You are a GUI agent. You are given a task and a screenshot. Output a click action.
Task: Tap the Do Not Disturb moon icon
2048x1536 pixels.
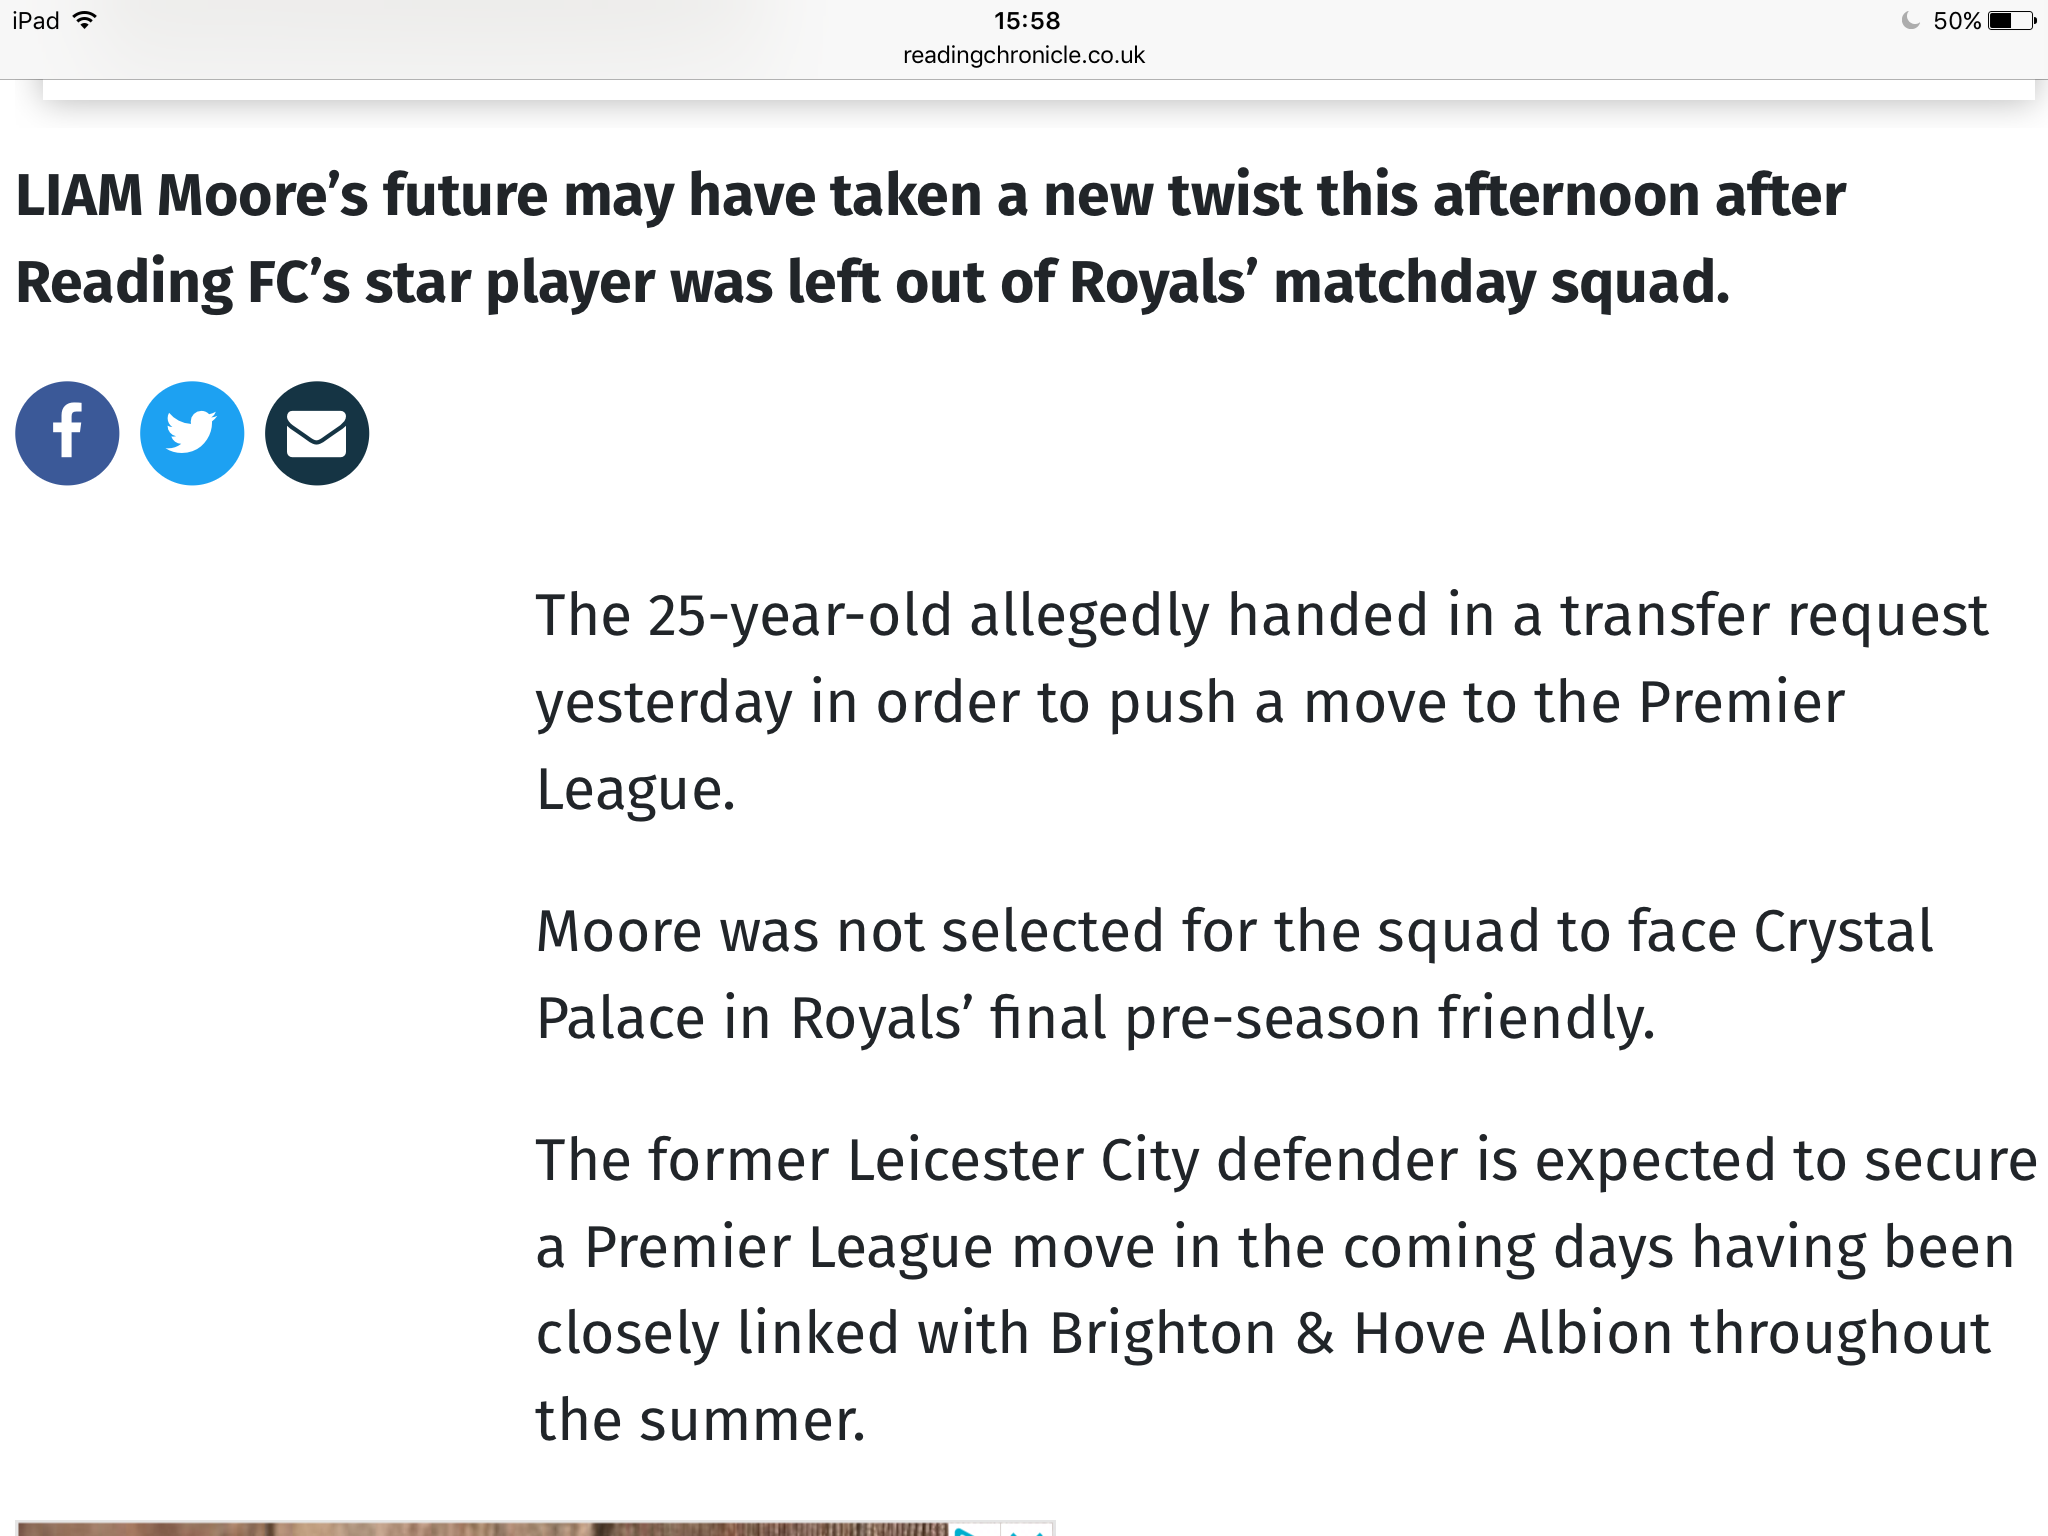click(x=1910, y=20)
